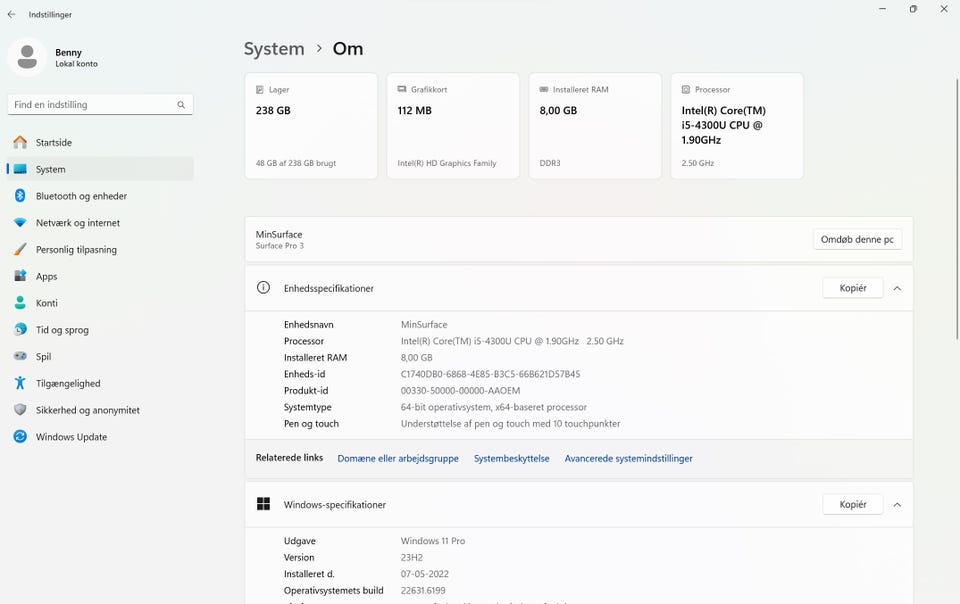Open Avancerede systemindstillinger link
The image size is (960, 604).
pyautogui.click(x=628, y=458)
